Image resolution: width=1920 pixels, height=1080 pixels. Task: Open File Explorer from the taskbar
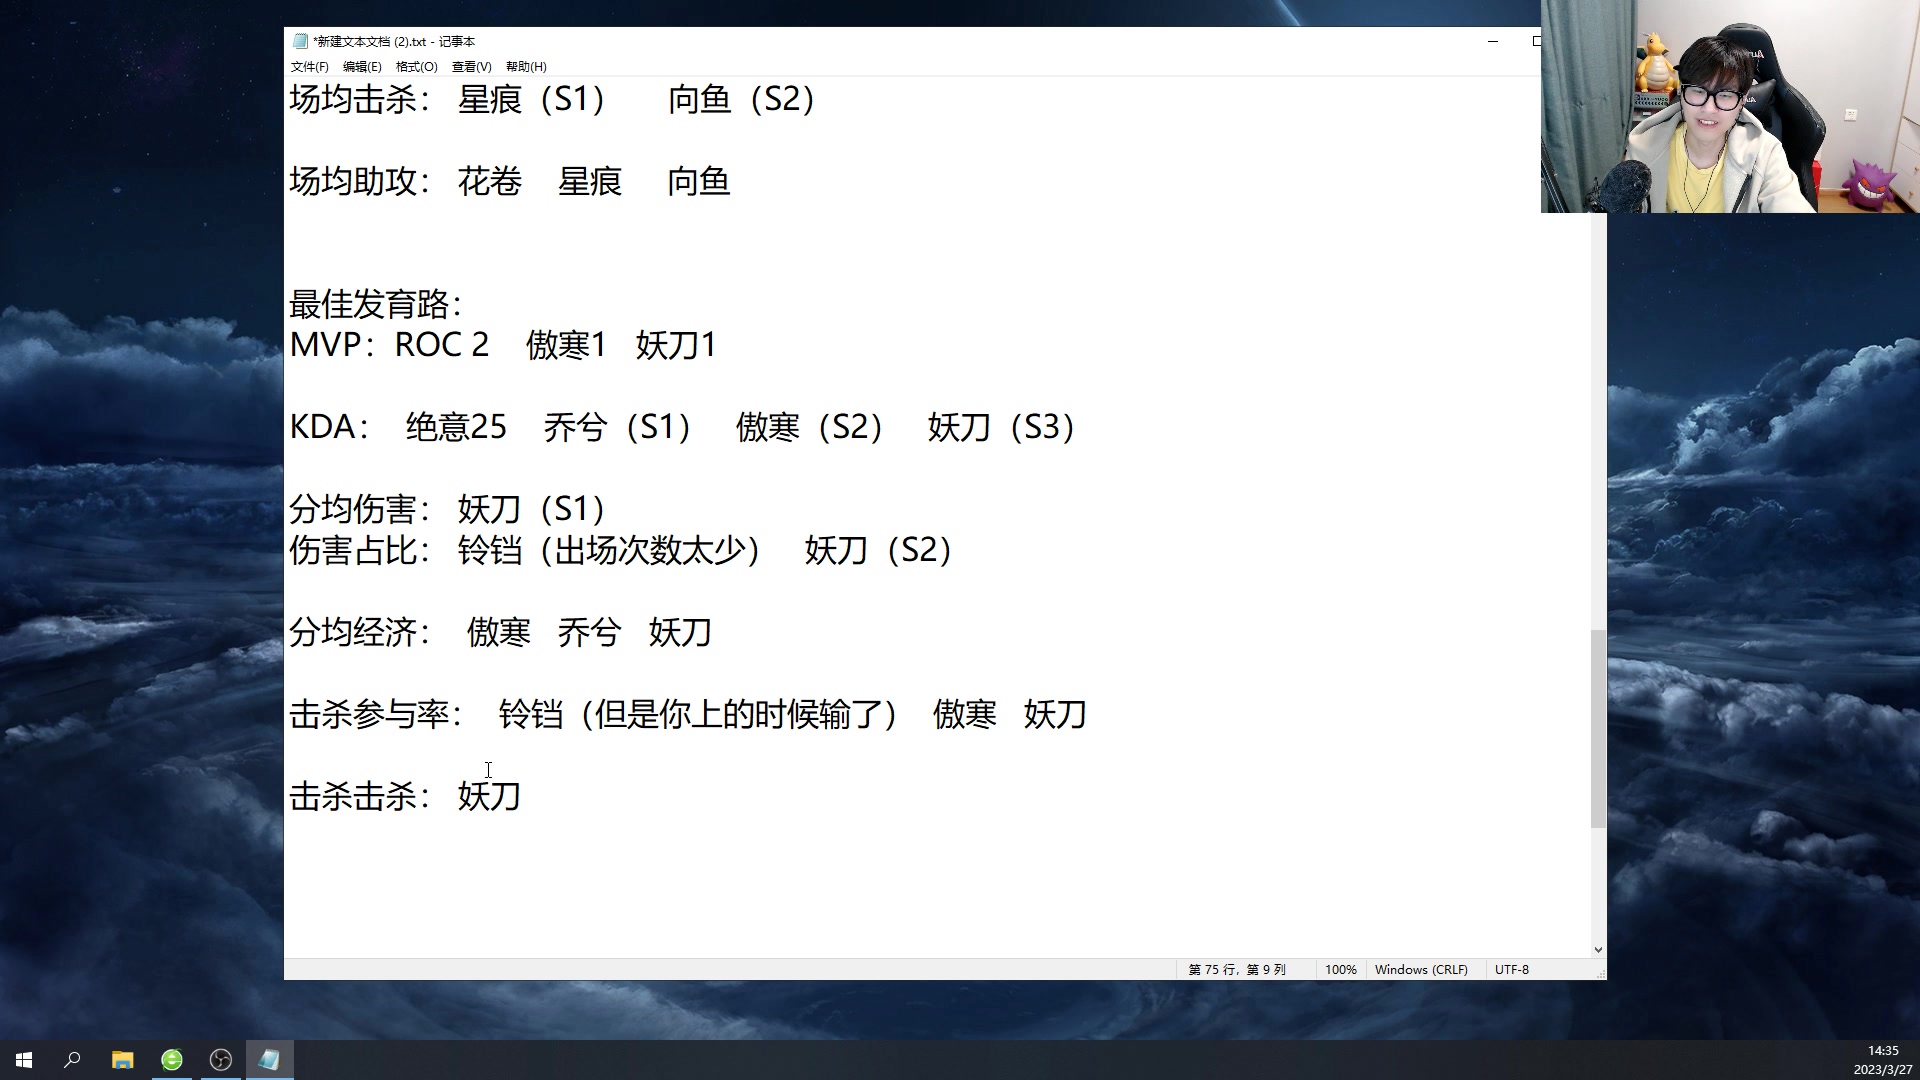point(122,1060)
